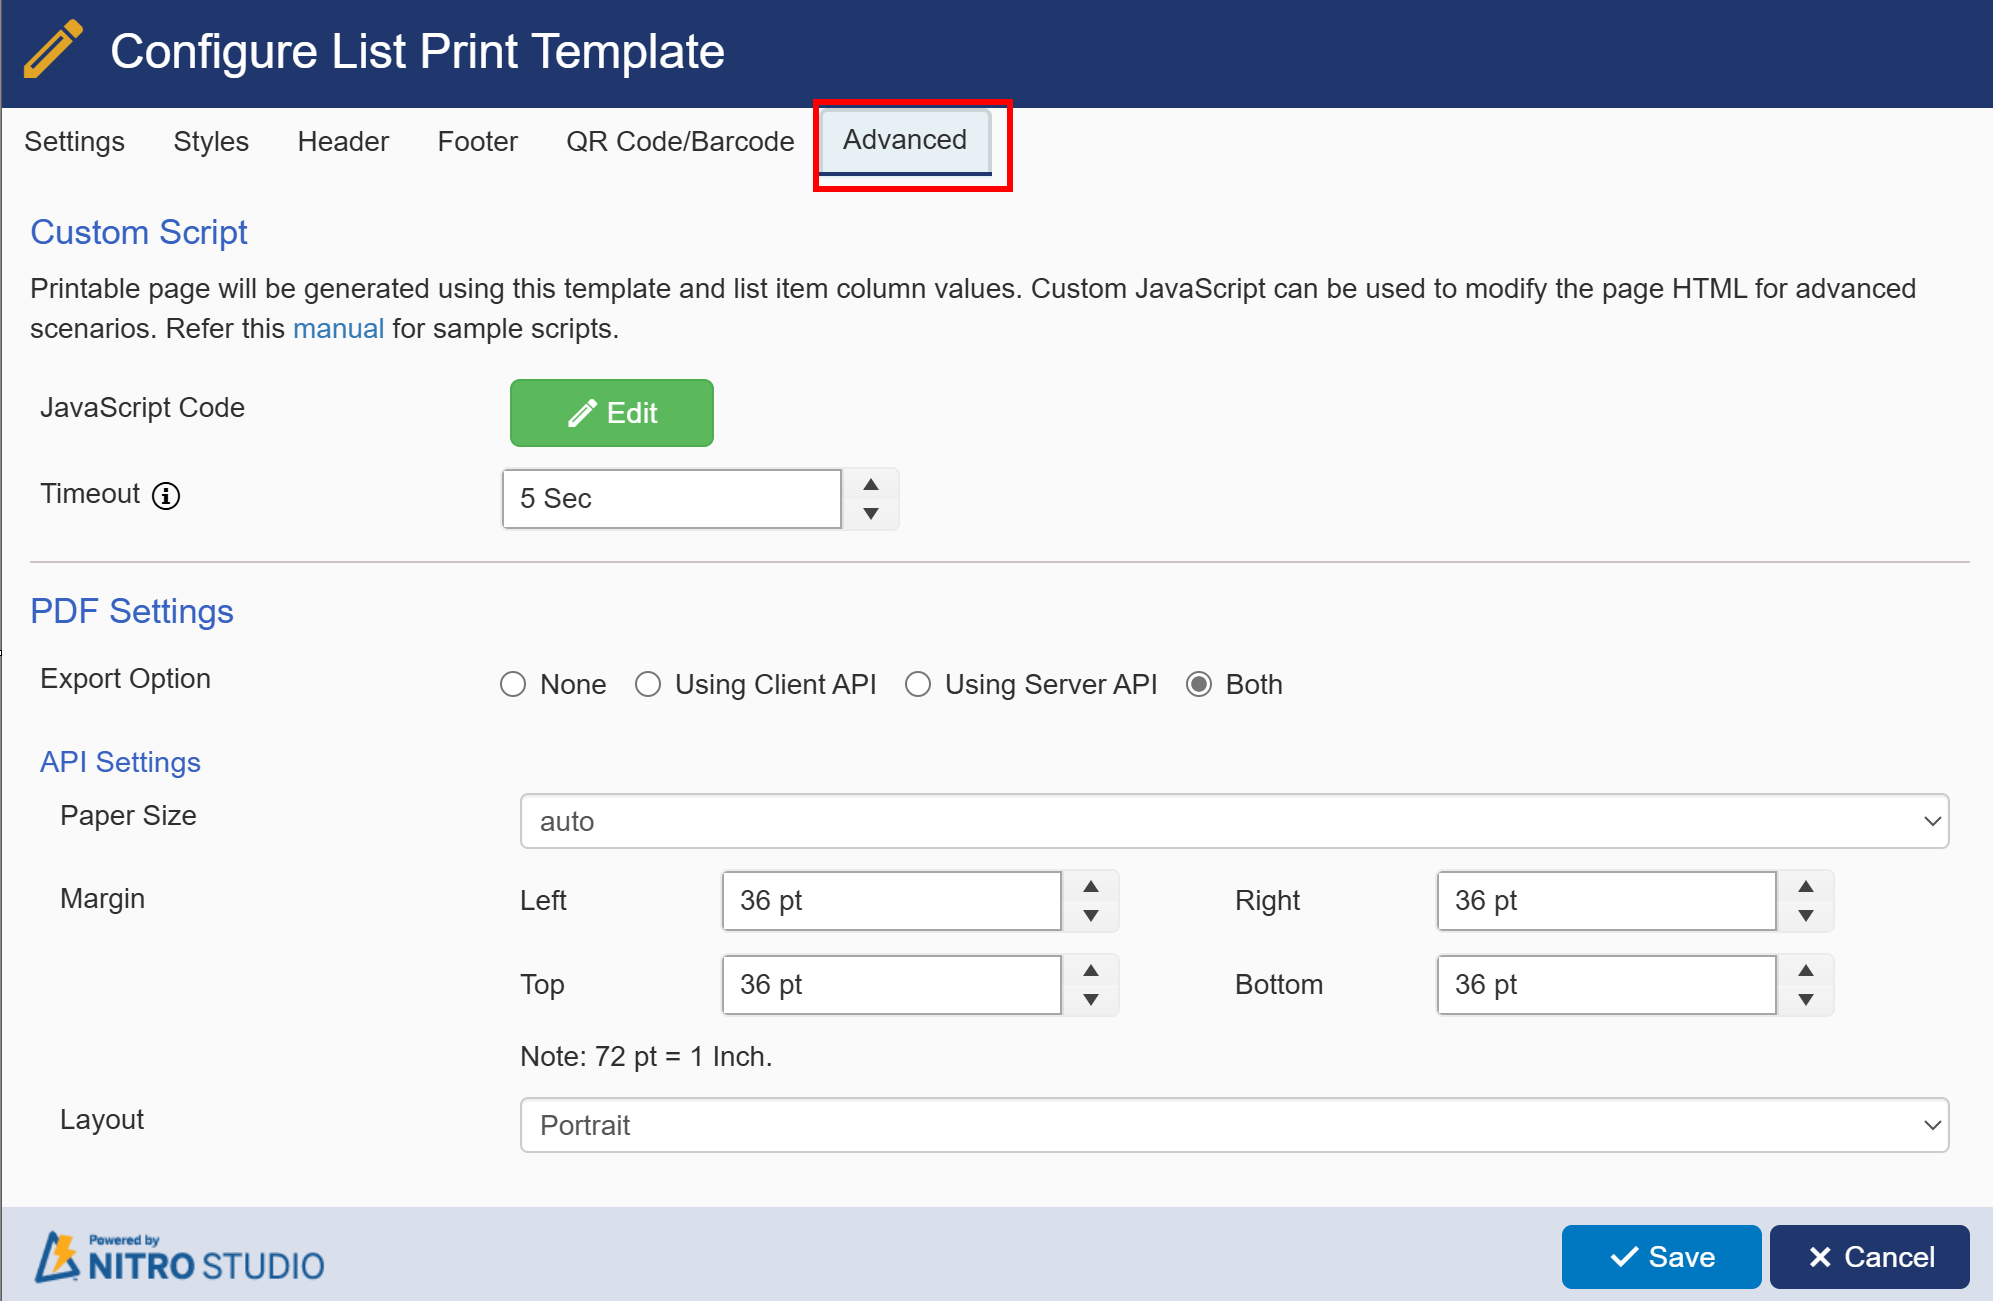Decrease Top margin with down arrow

tap(1091, 999)
